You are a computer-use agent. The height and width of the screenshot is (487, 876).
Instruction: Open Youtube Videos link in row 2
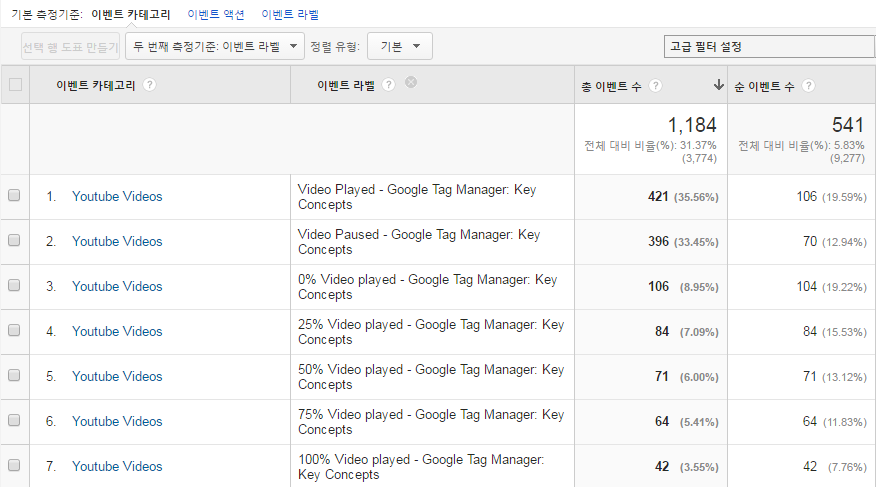(x=117, y=241)
